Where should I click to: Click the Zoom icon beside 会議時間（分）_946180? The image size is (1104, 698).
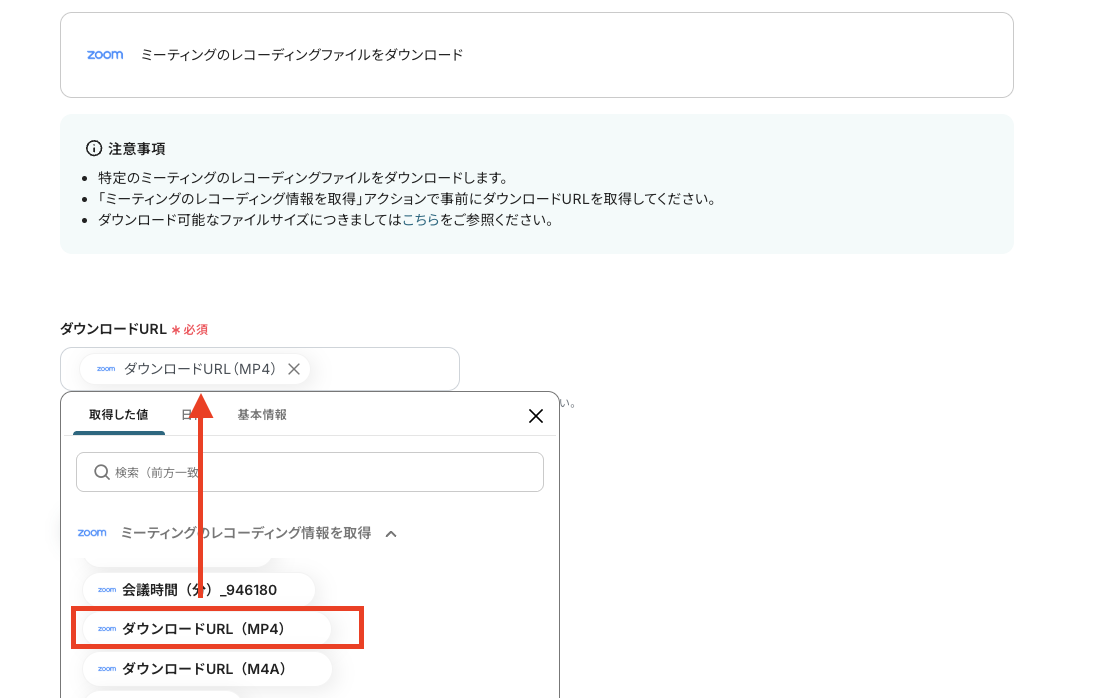point(106,590)
